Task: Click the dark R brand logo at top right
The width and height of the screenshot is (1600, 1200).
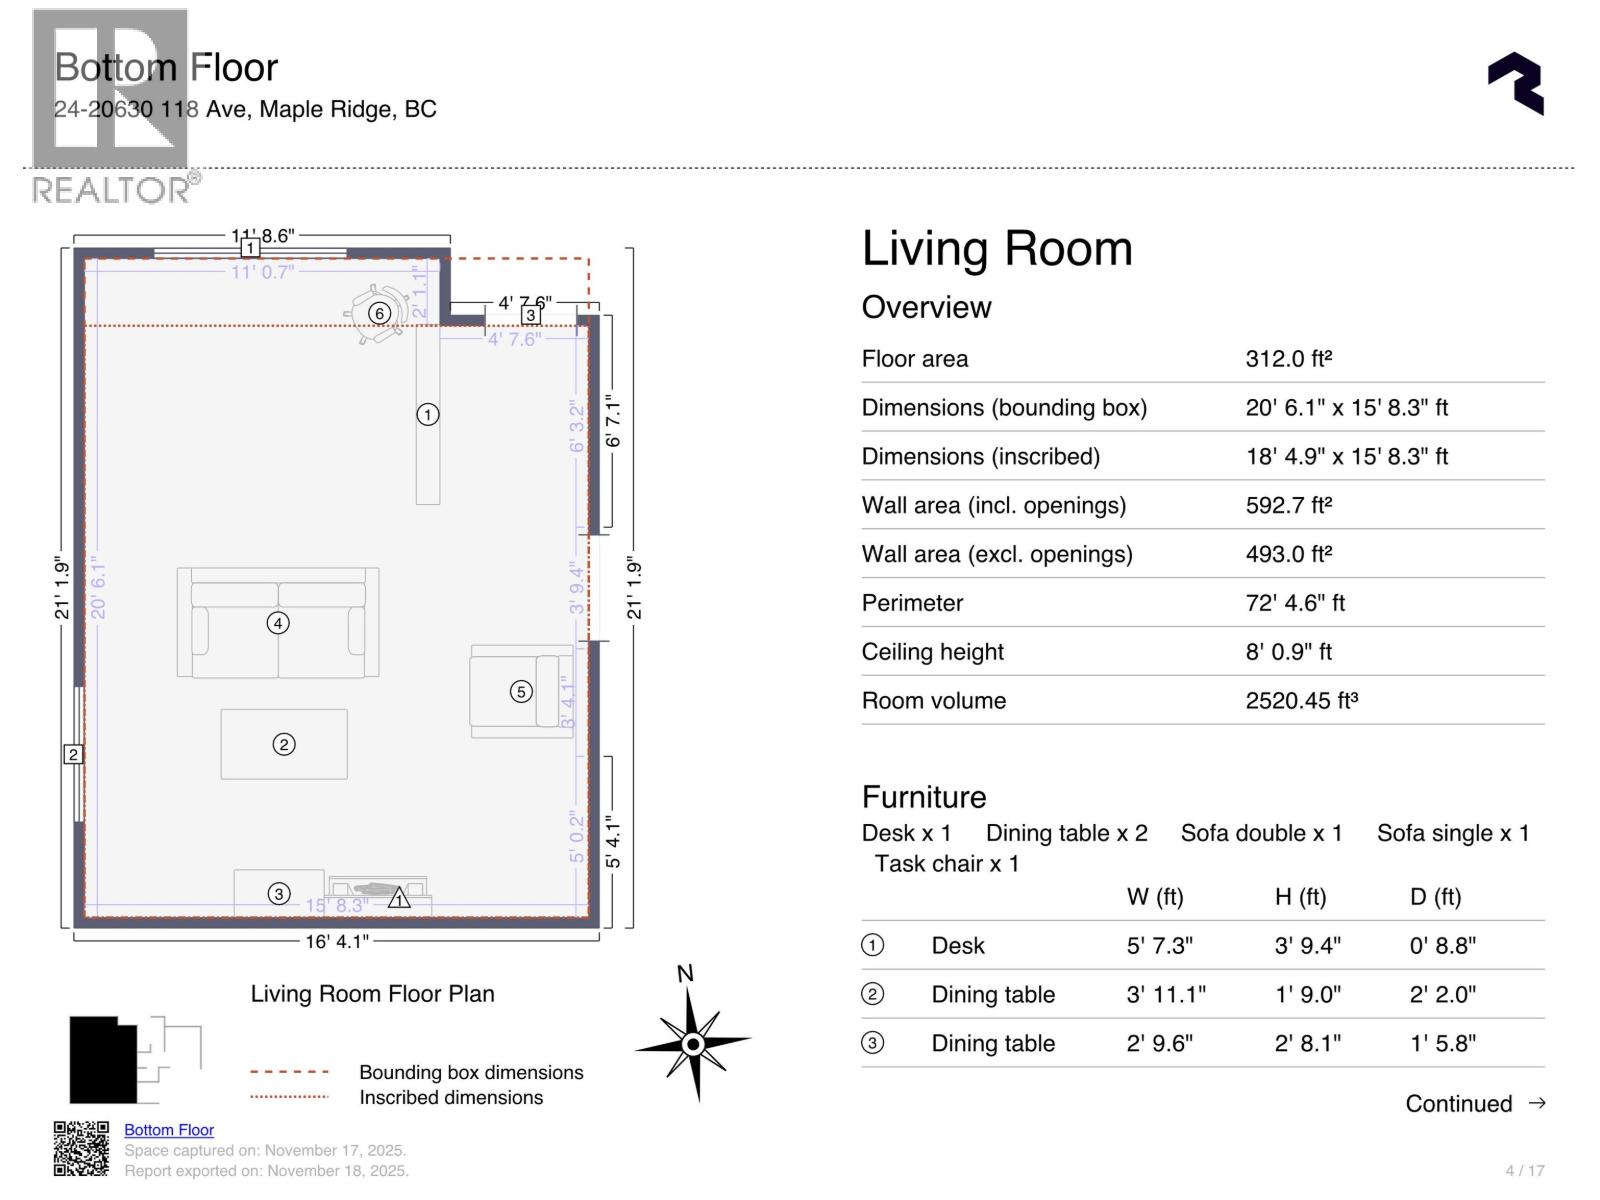Action: coord(1516,85)
